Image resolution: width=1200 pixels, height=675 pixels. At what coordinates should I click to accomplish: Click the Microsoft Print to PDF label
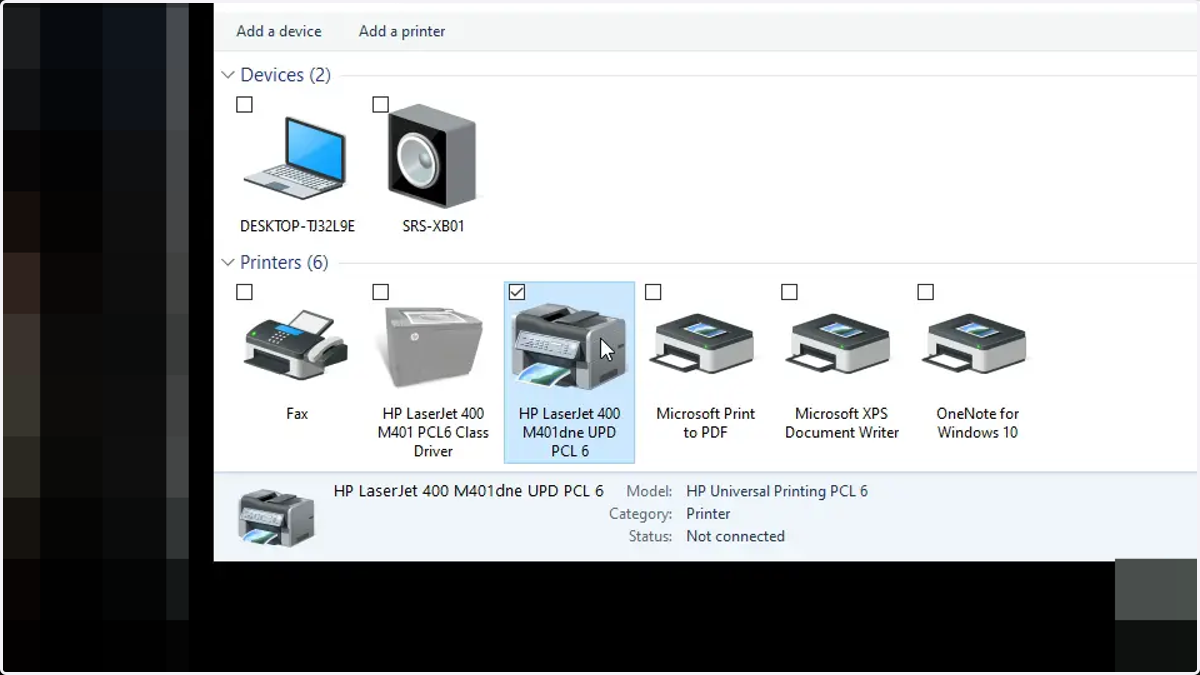point(705,423)
